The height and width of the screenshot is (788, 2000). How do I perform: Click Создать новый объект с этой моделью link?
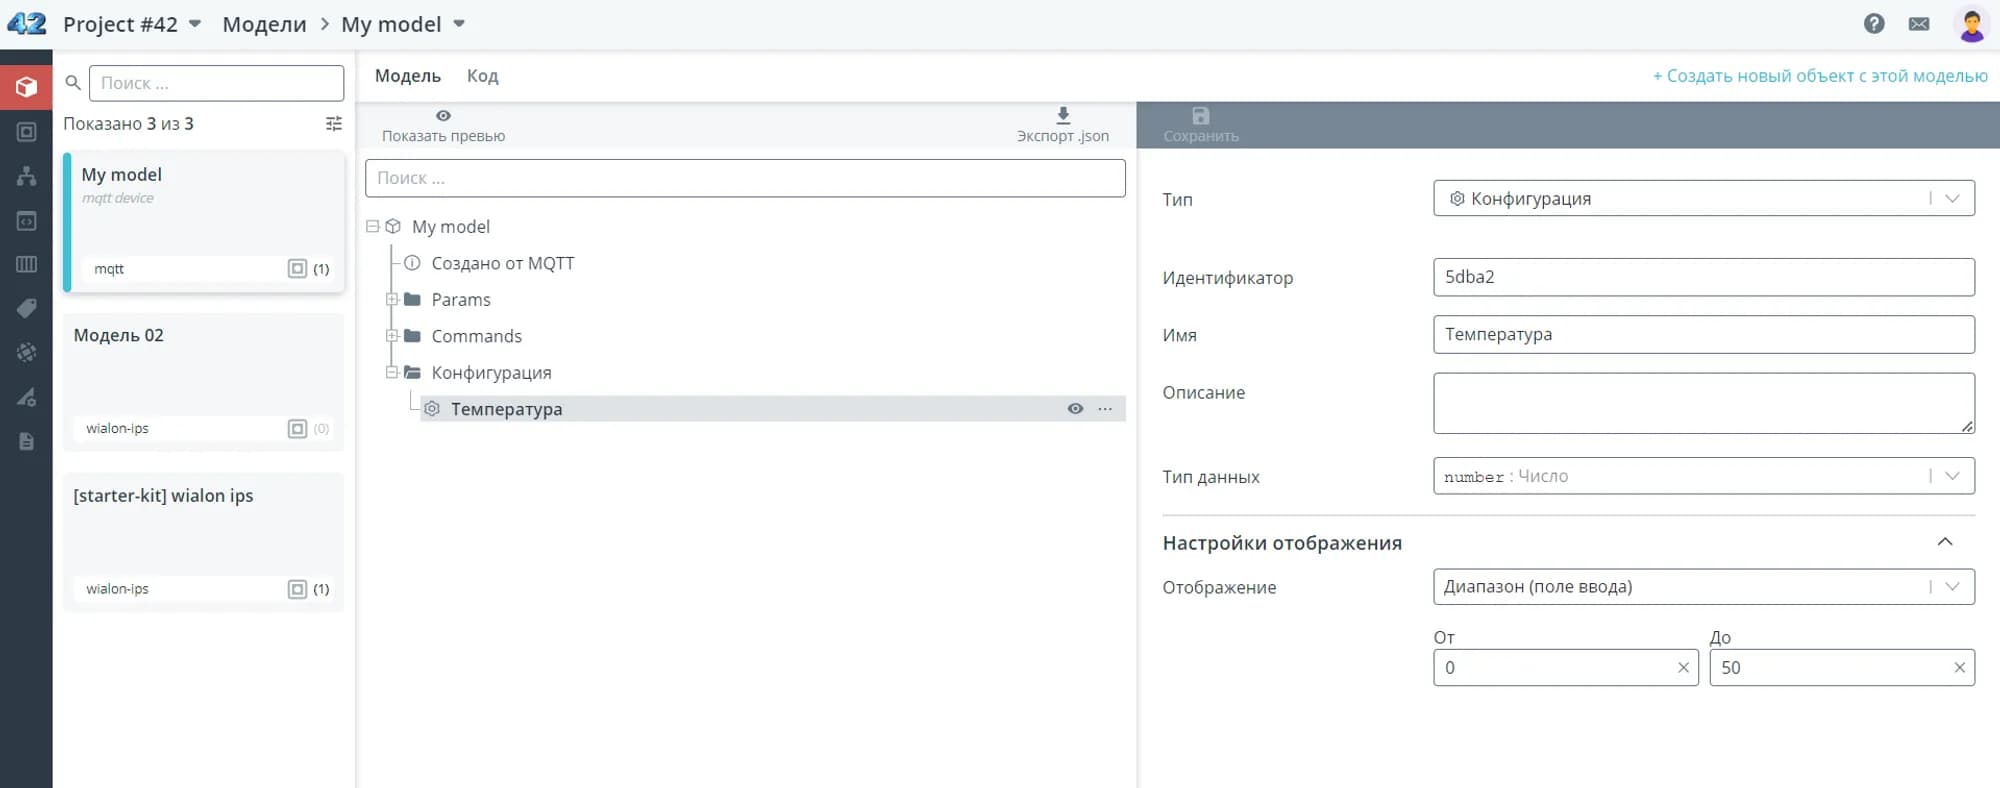1819,76
